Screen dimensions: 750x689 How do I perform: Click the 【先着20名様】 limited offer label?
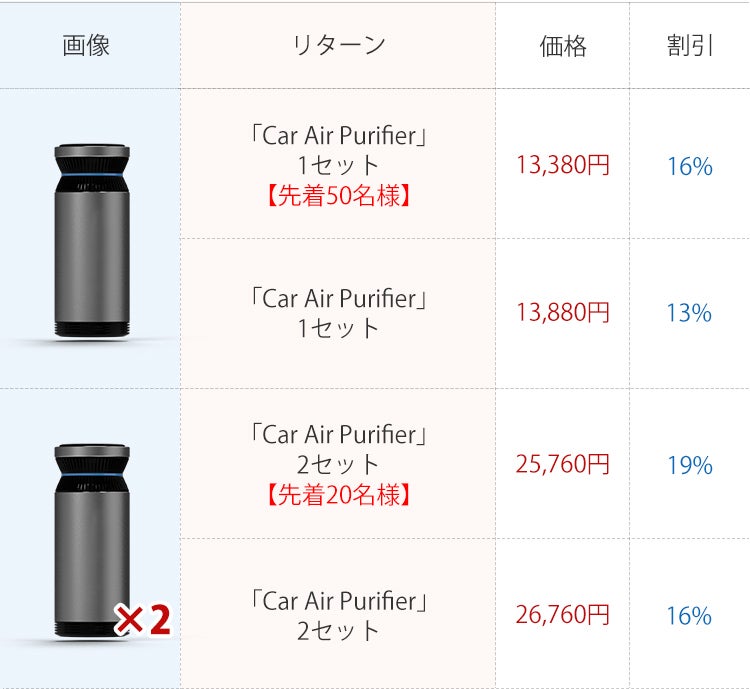[x=338, y=494]
